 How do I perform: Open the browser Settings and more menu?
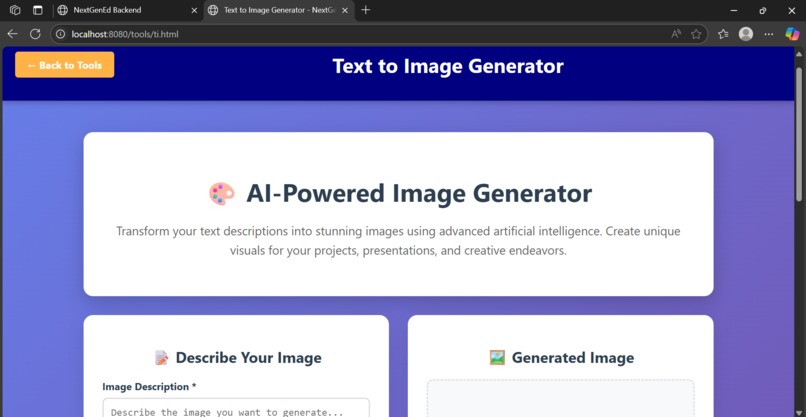tap(768, 34)
